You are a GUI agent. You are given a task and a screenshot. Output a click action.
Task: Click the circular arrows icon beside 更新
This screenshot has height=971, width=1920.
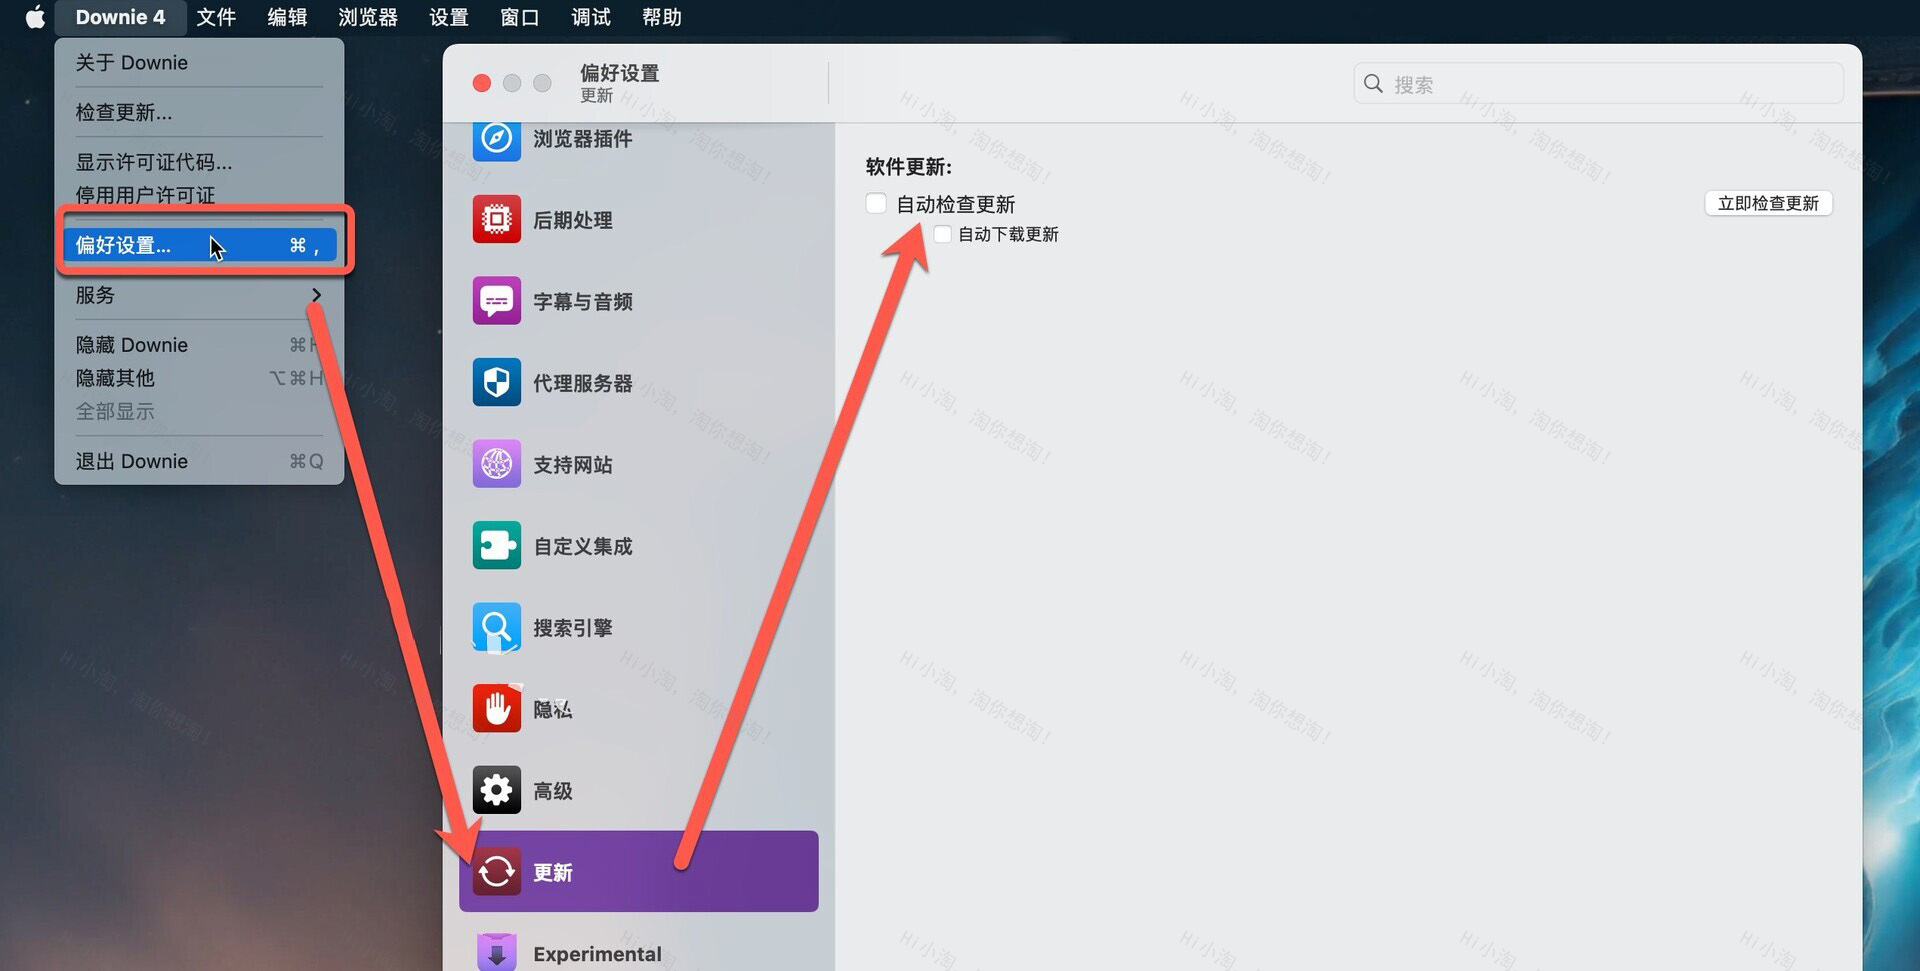496,872
